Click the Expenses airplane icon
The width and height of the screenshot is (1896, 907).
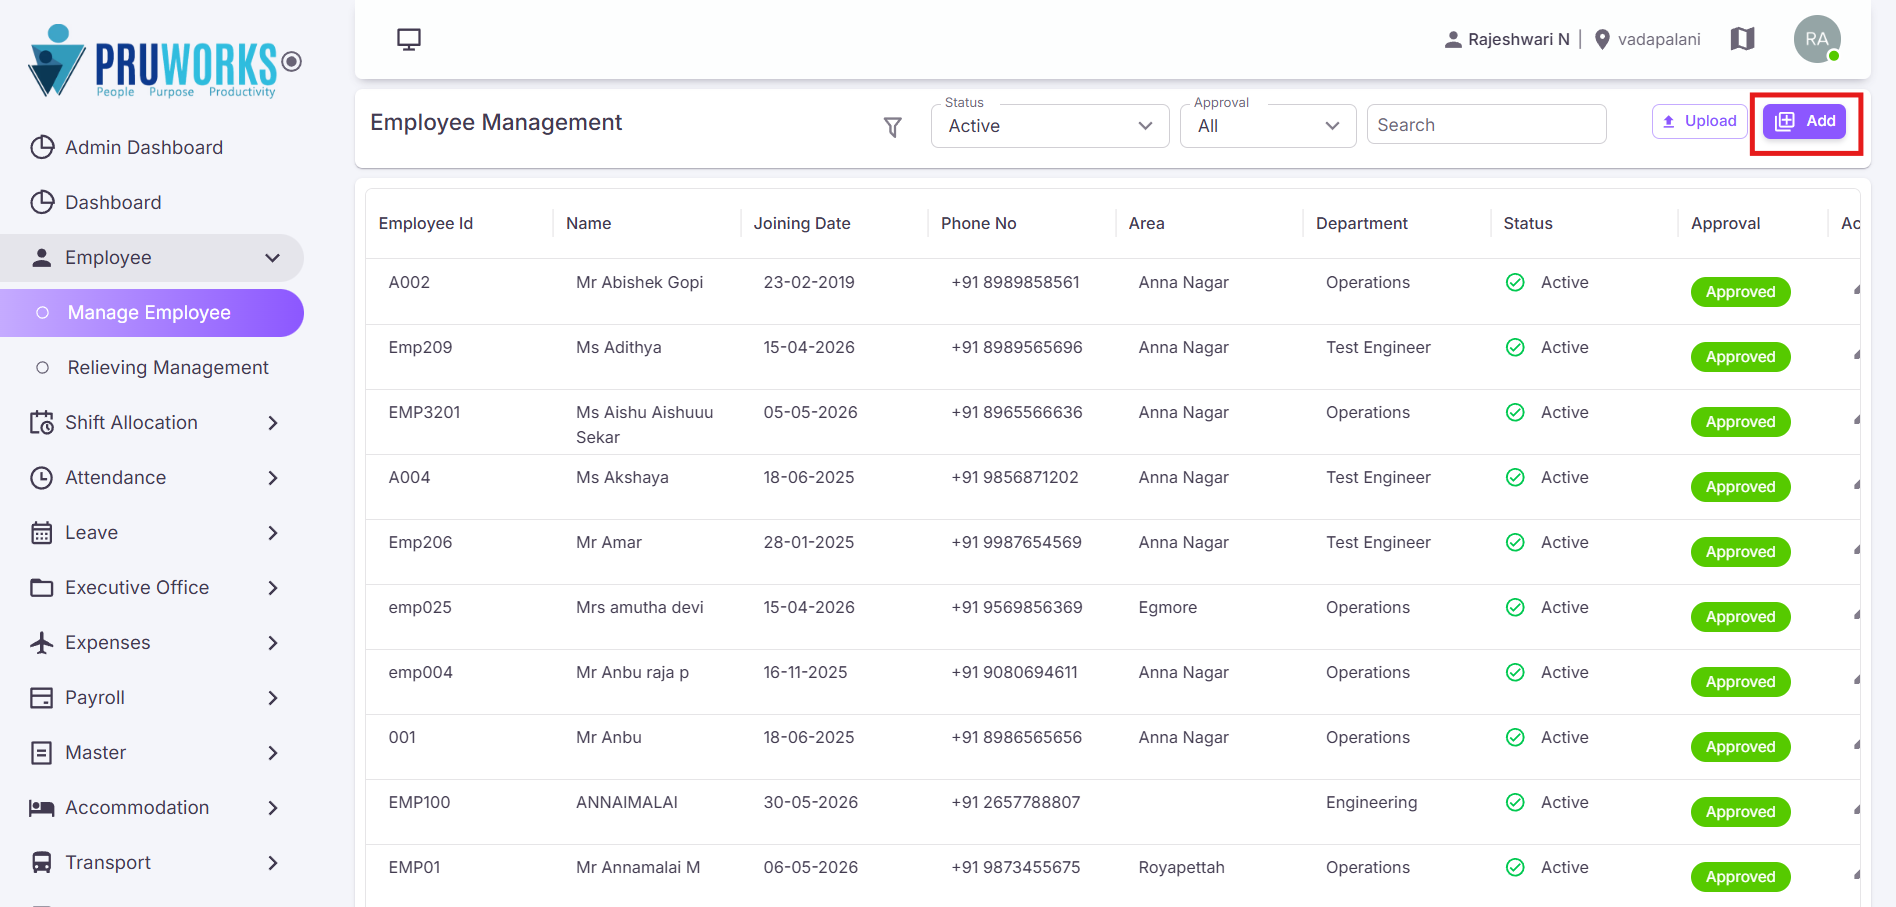point(42,643)
